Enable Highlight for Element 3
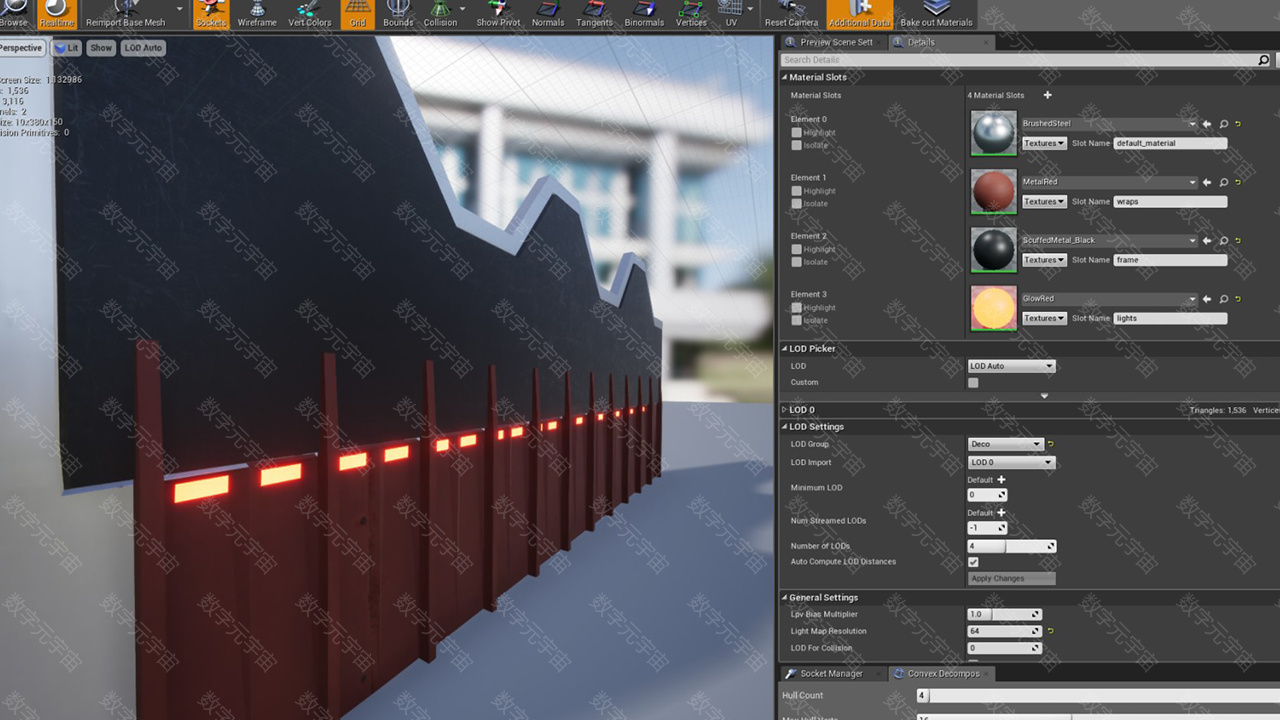This screenshot has height=720, width=1280. click(x=796, y=307)
